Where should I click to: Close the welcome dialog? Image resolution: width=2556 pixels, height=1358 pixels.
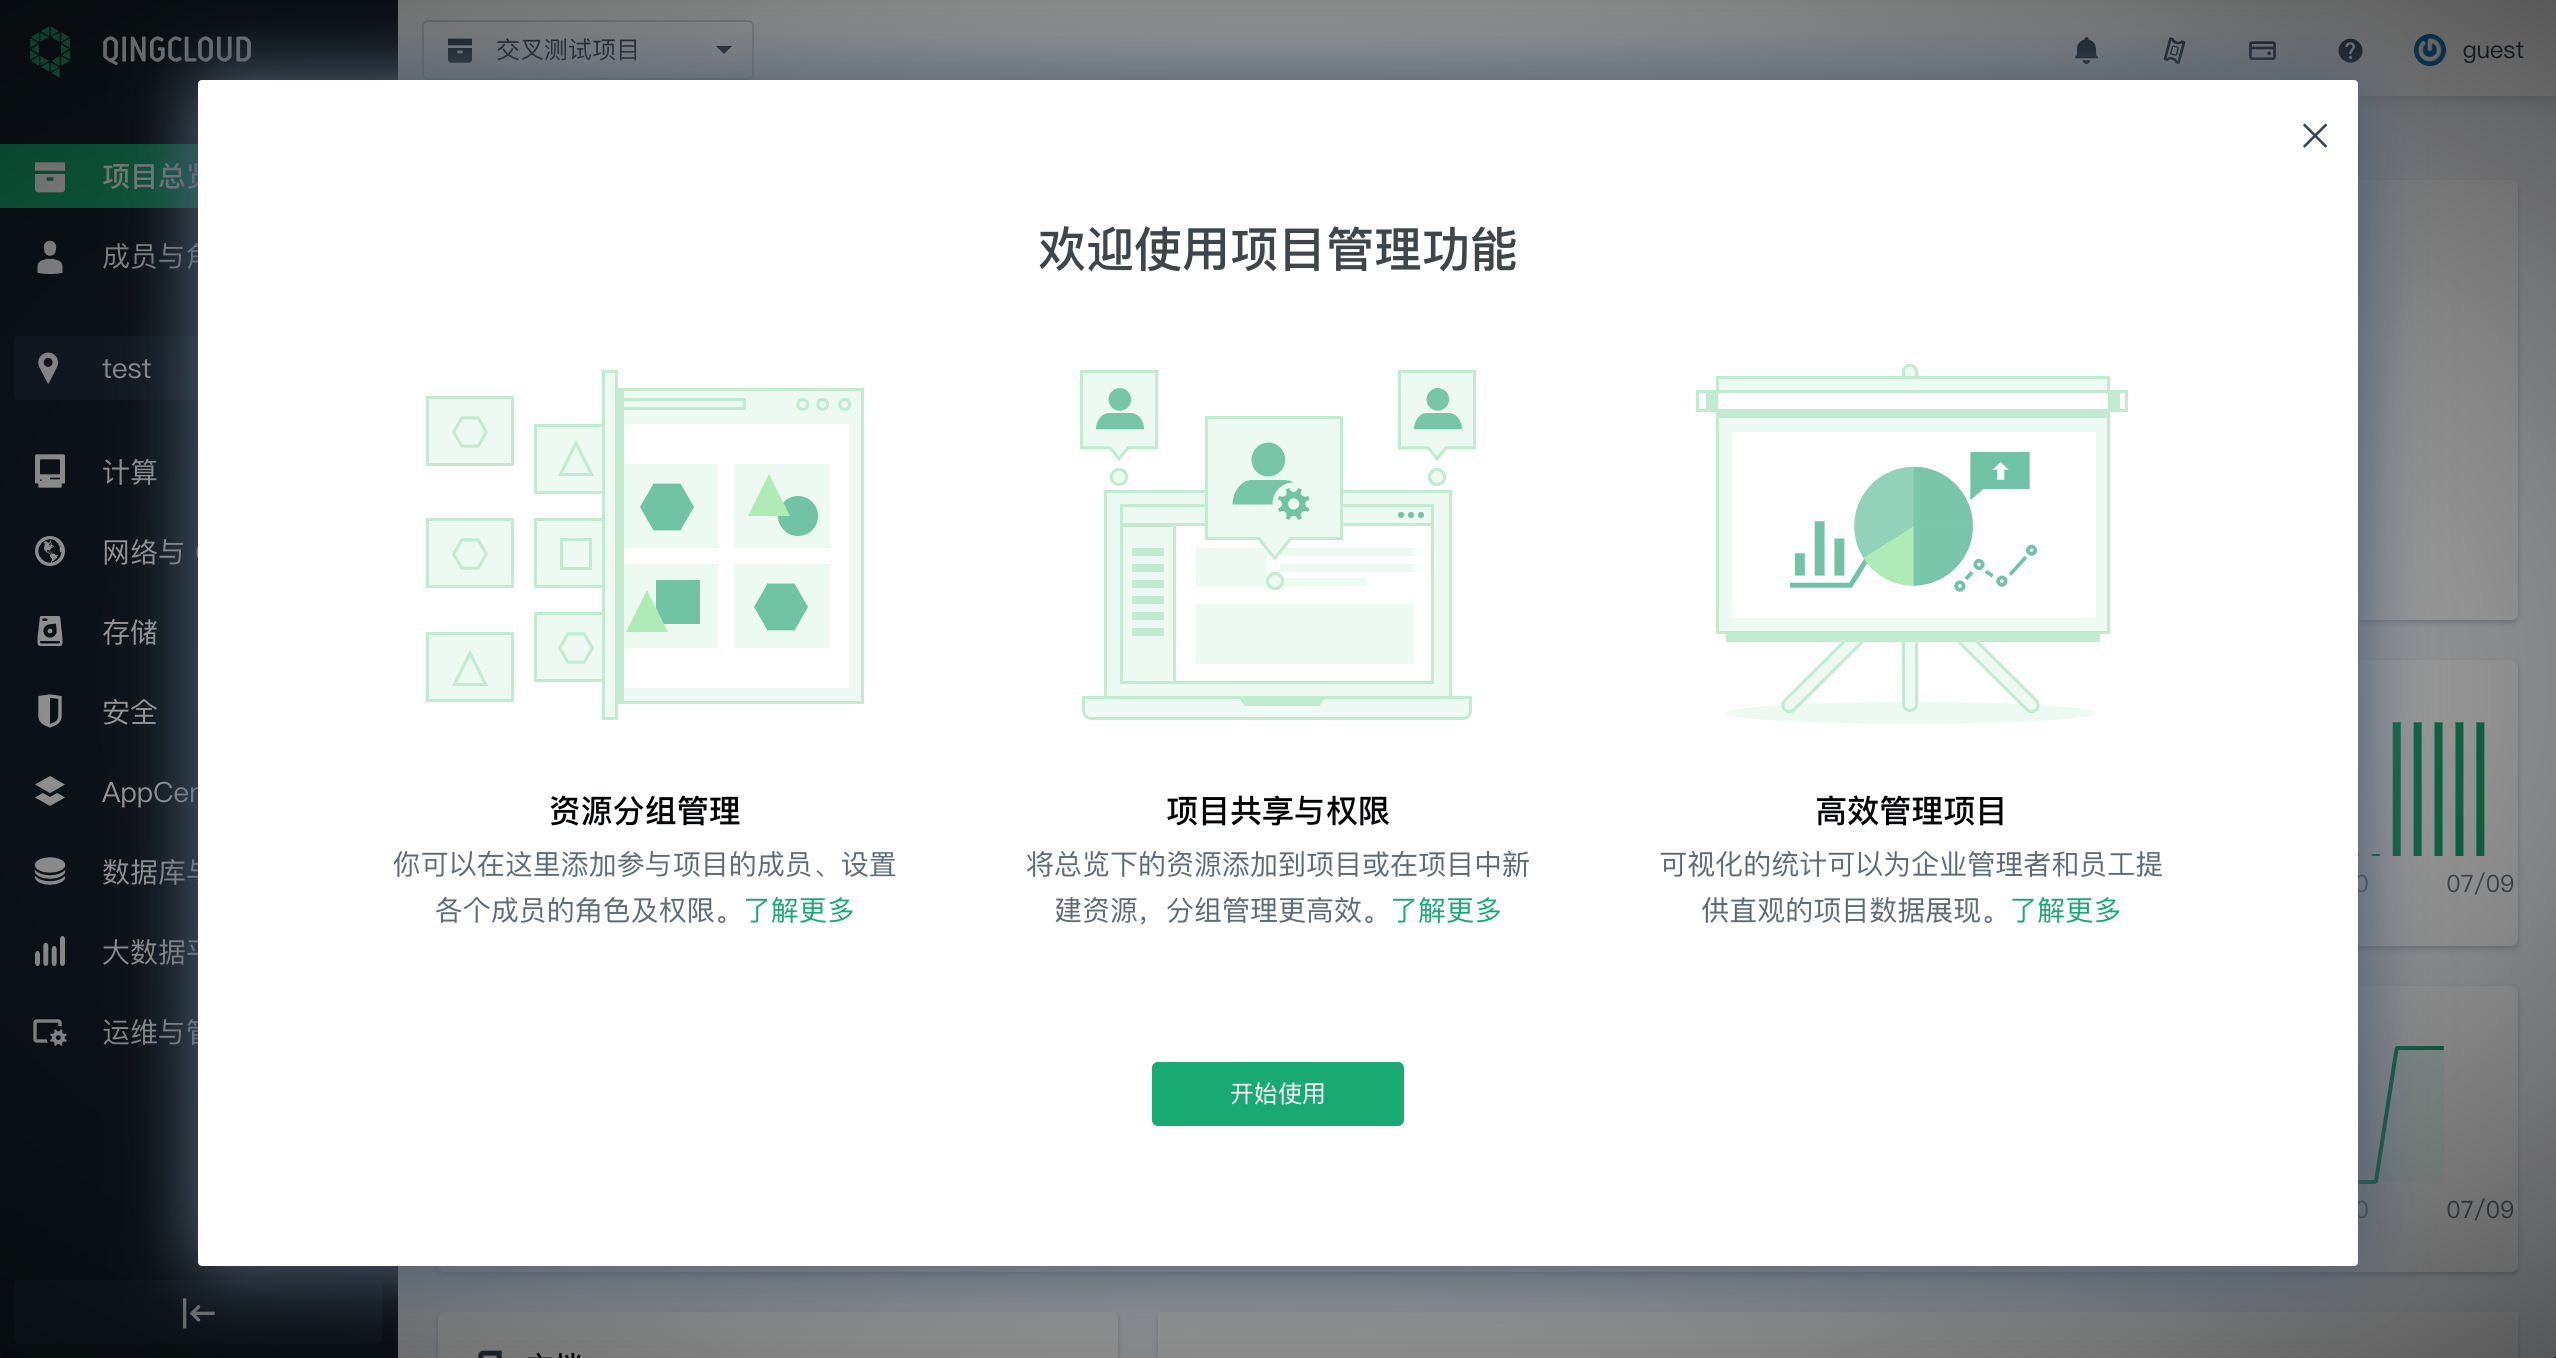pyautogui.click(x=2314, y=136)
